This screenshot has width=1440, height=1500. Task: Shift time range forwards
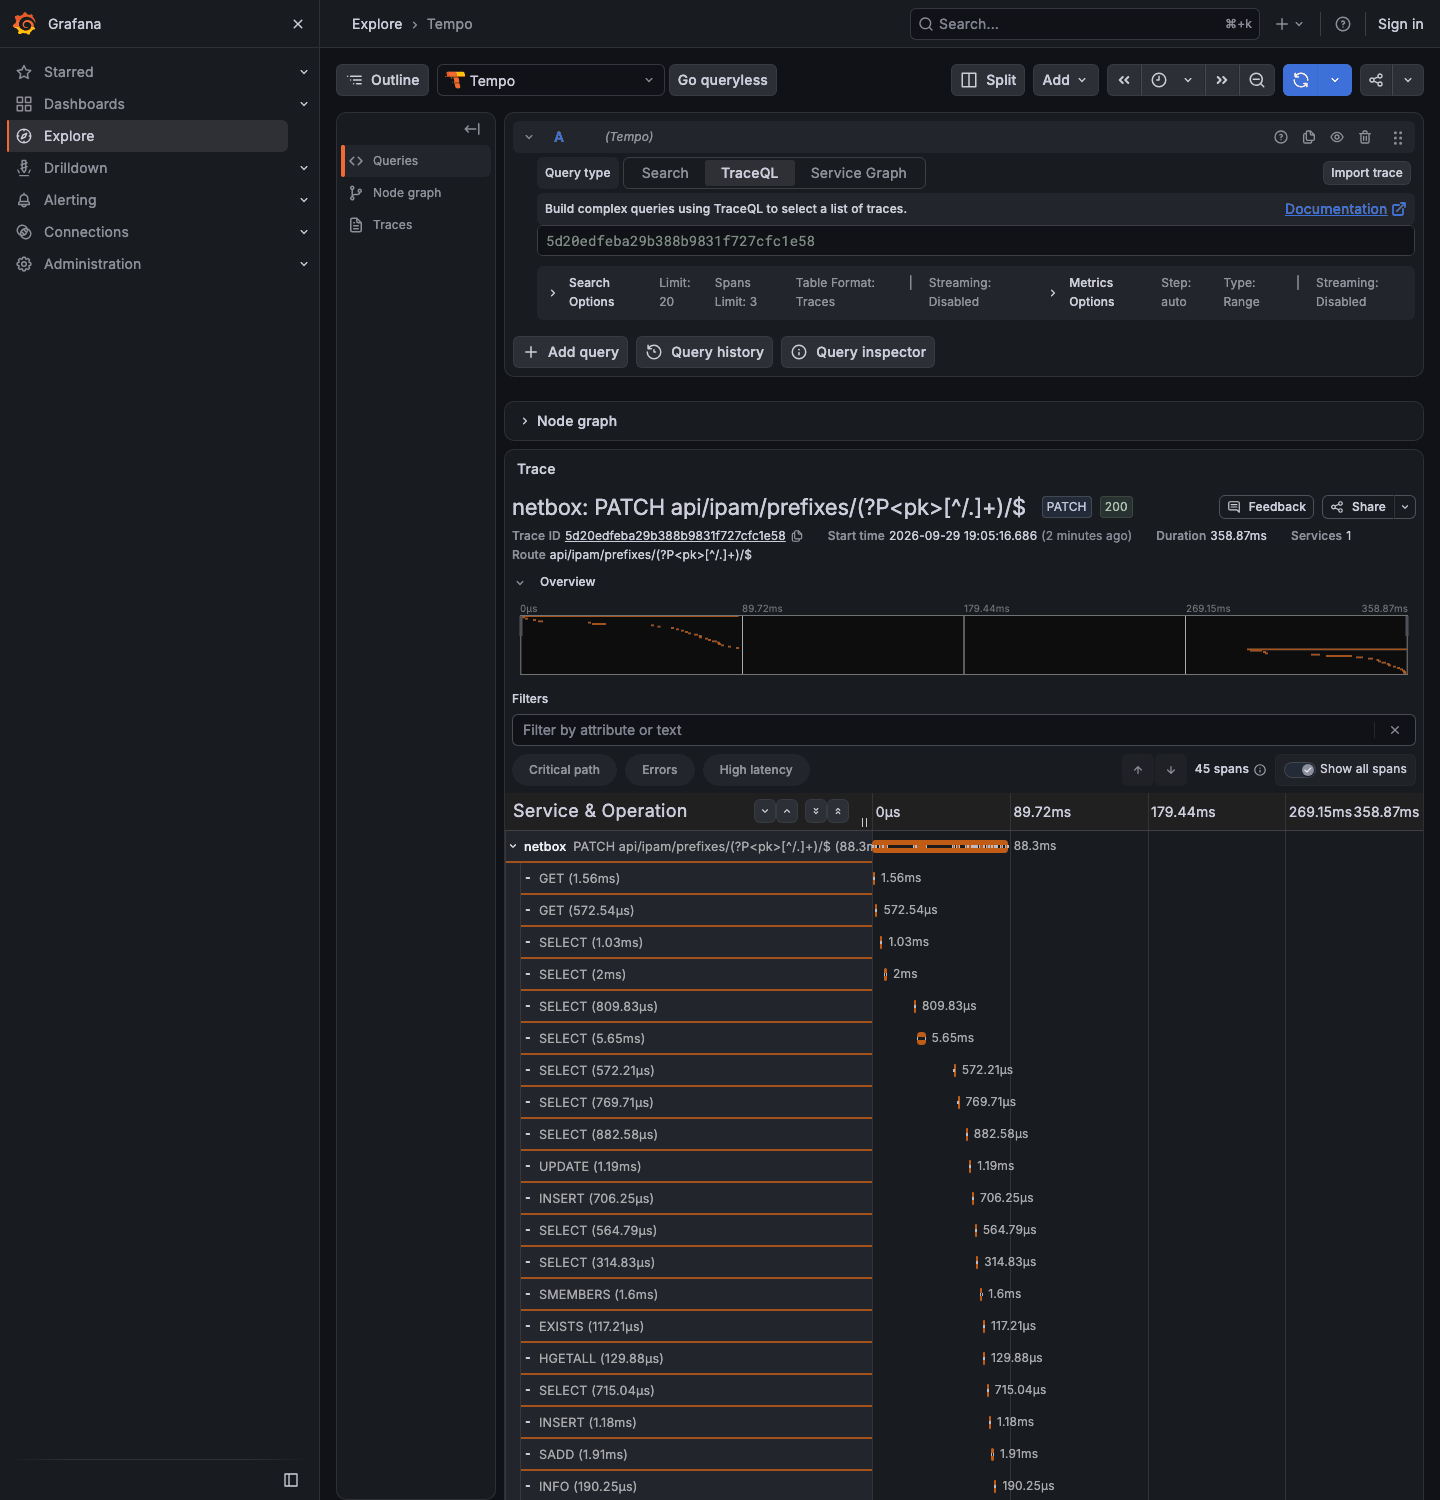pyautogui.click(x=1222, y=80)
